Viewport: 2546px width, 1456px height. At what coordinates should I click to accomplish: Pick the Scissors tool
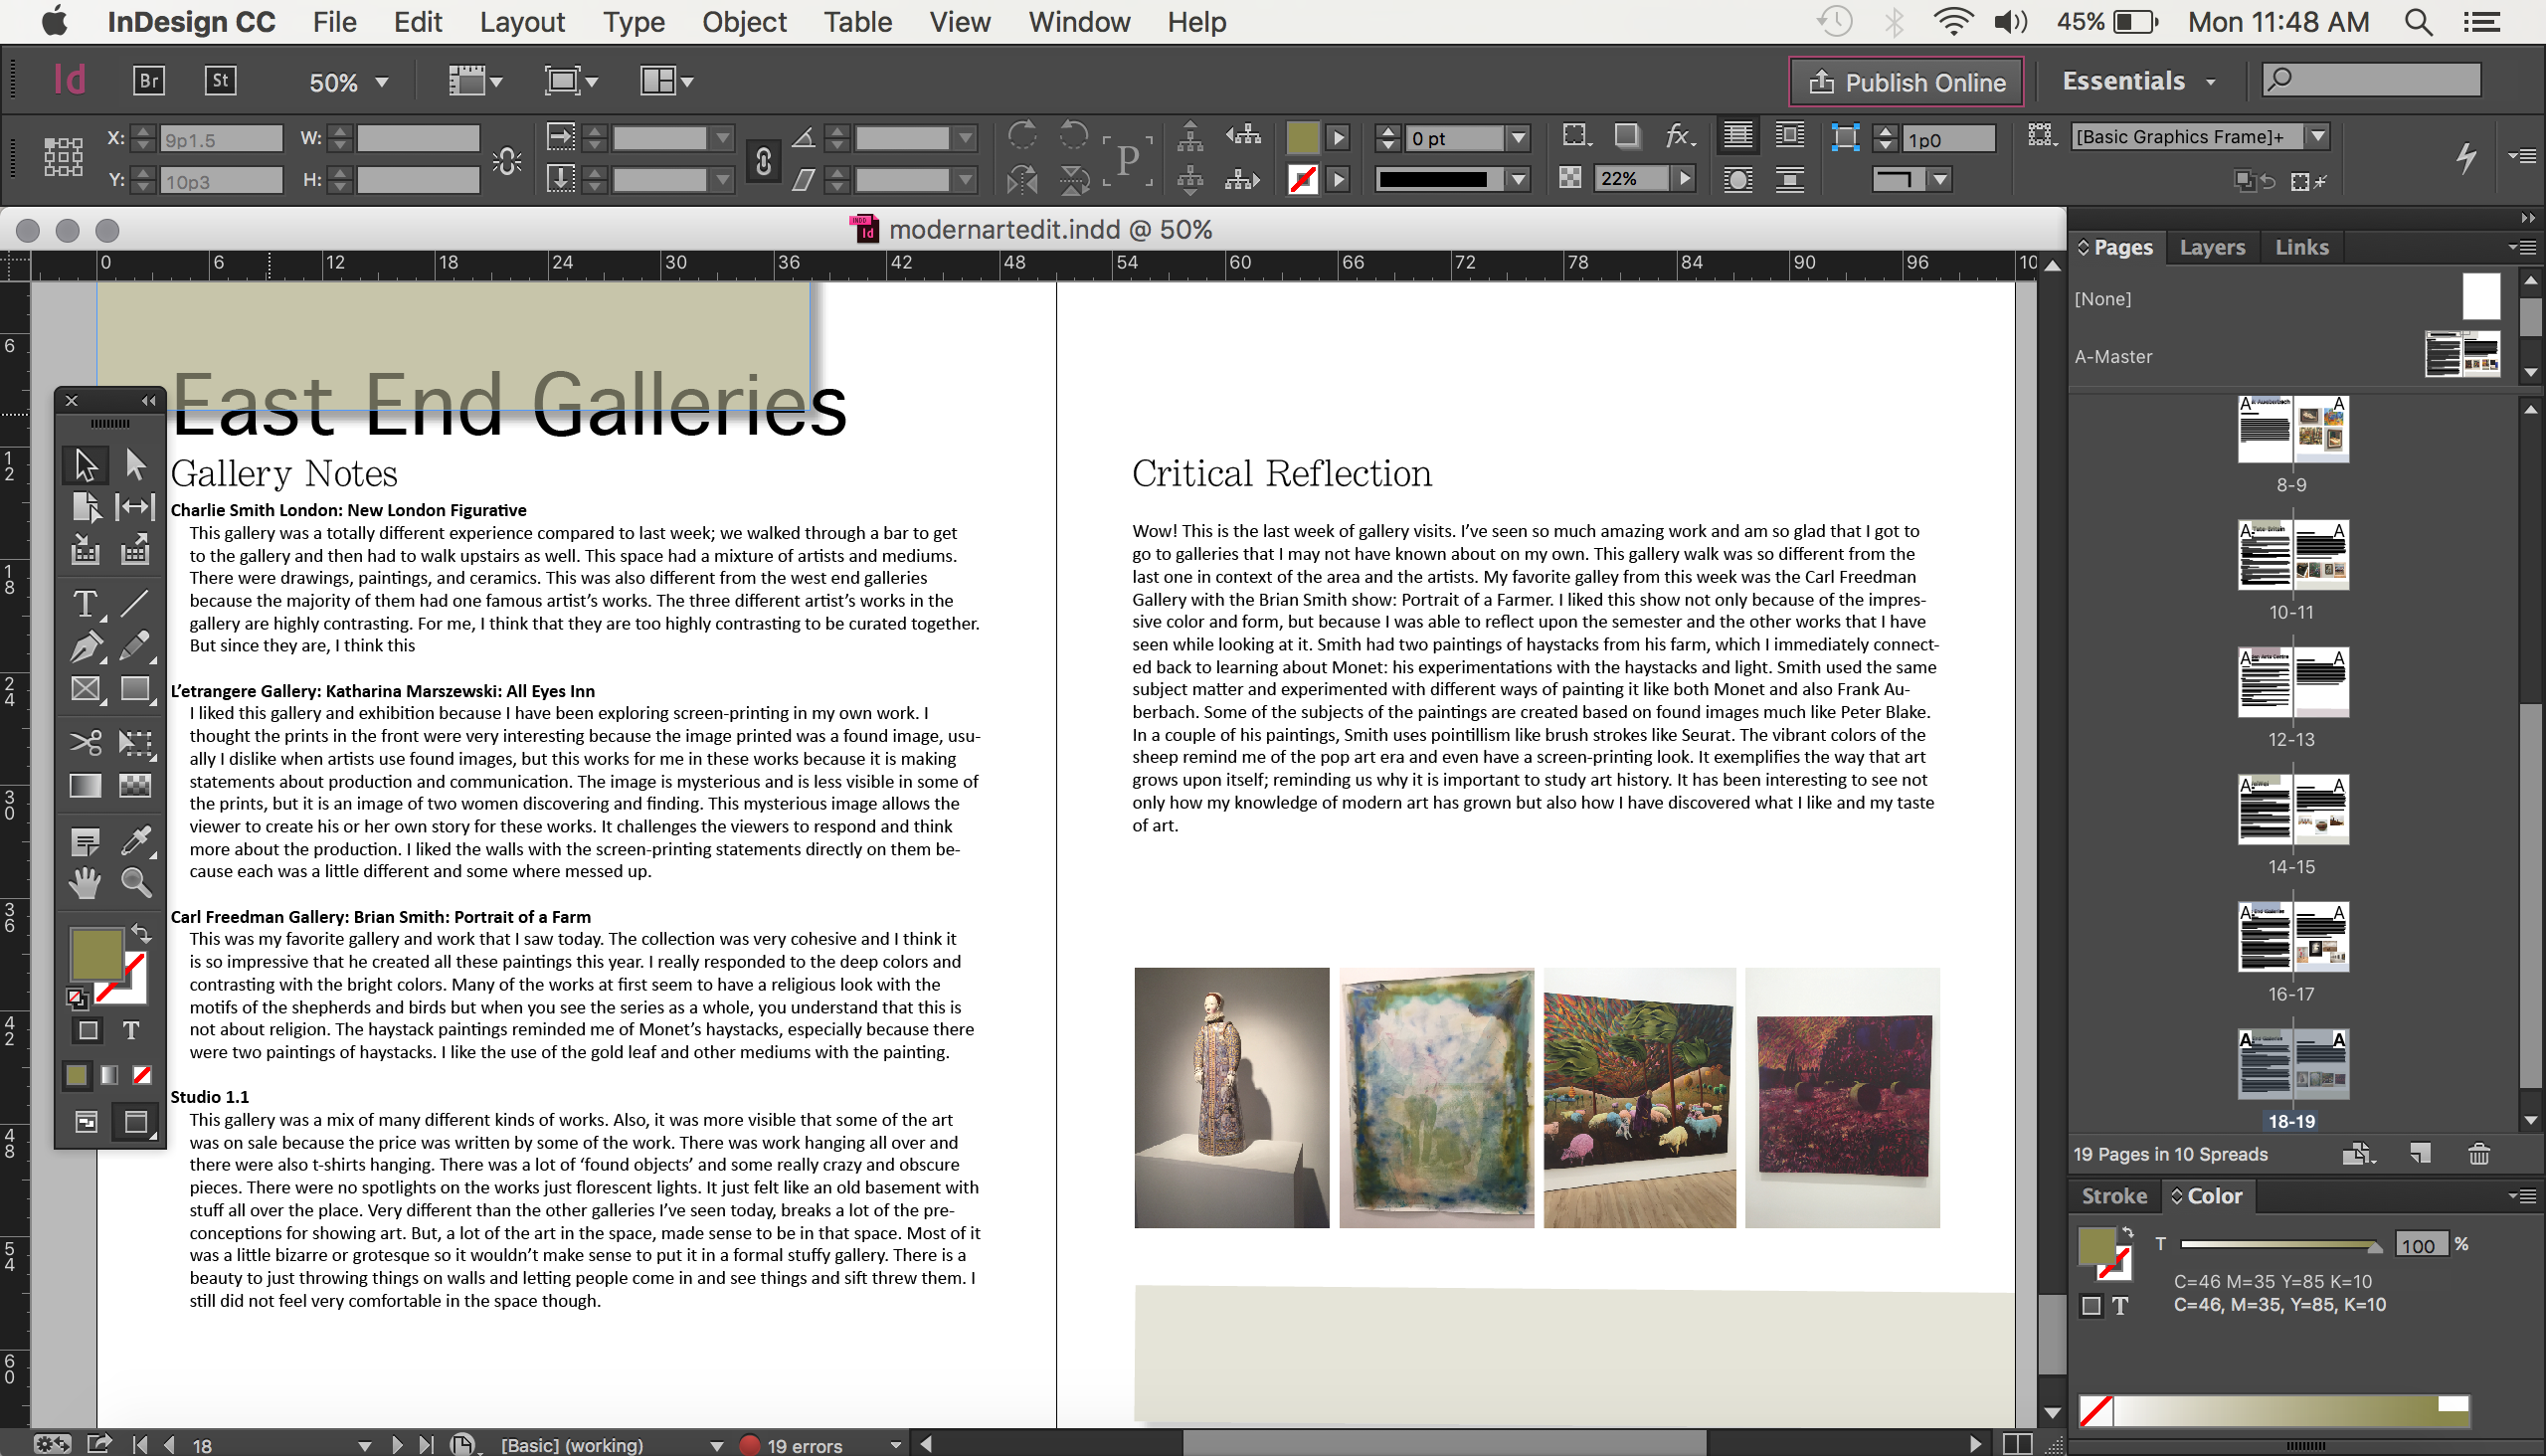[x=85, y=742]
